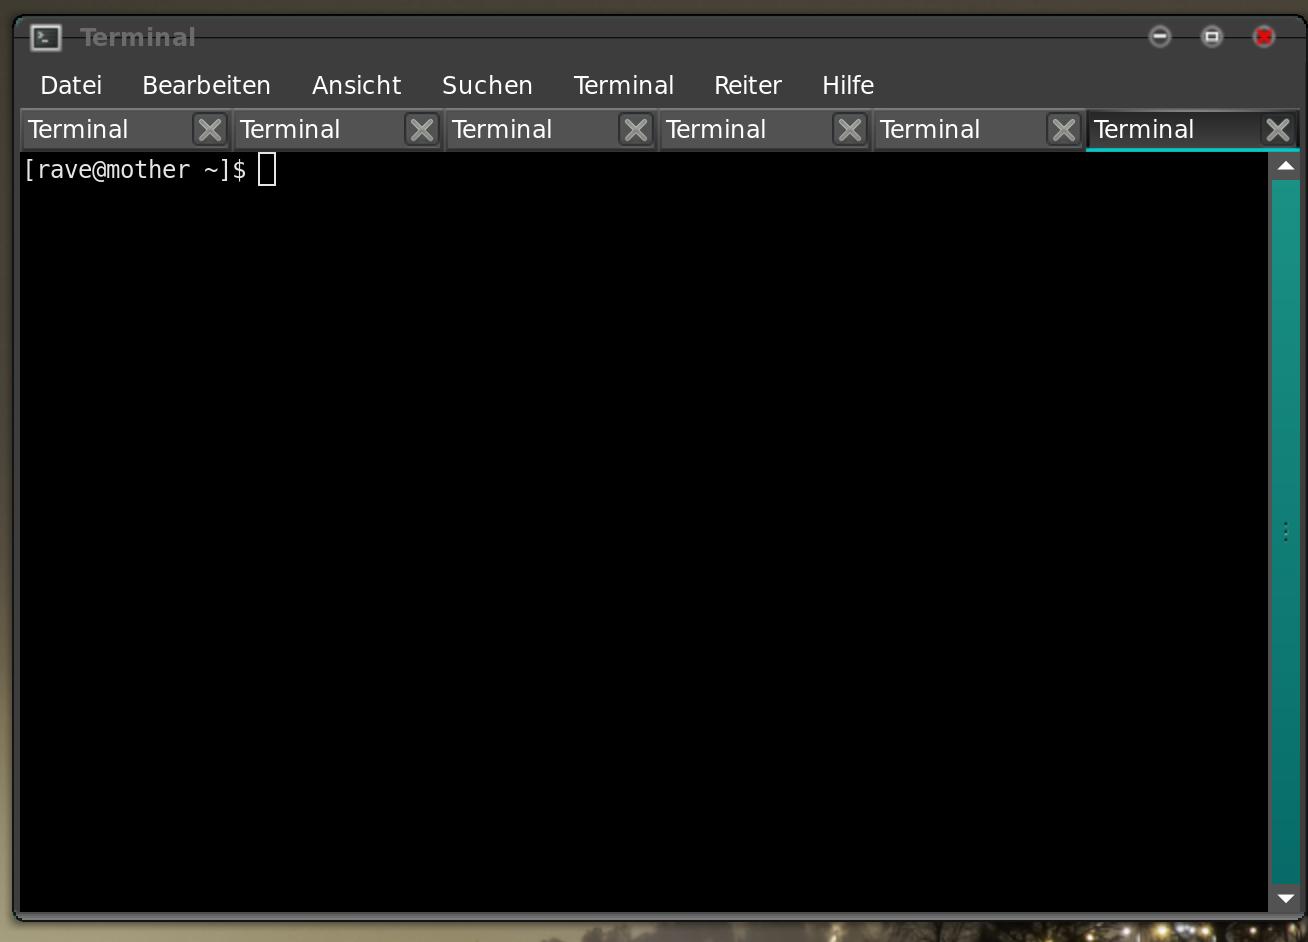This screenshot has width=1308, height=942.
Task: Close the active rightmost Terminal tab
Action: [1277, 128]
